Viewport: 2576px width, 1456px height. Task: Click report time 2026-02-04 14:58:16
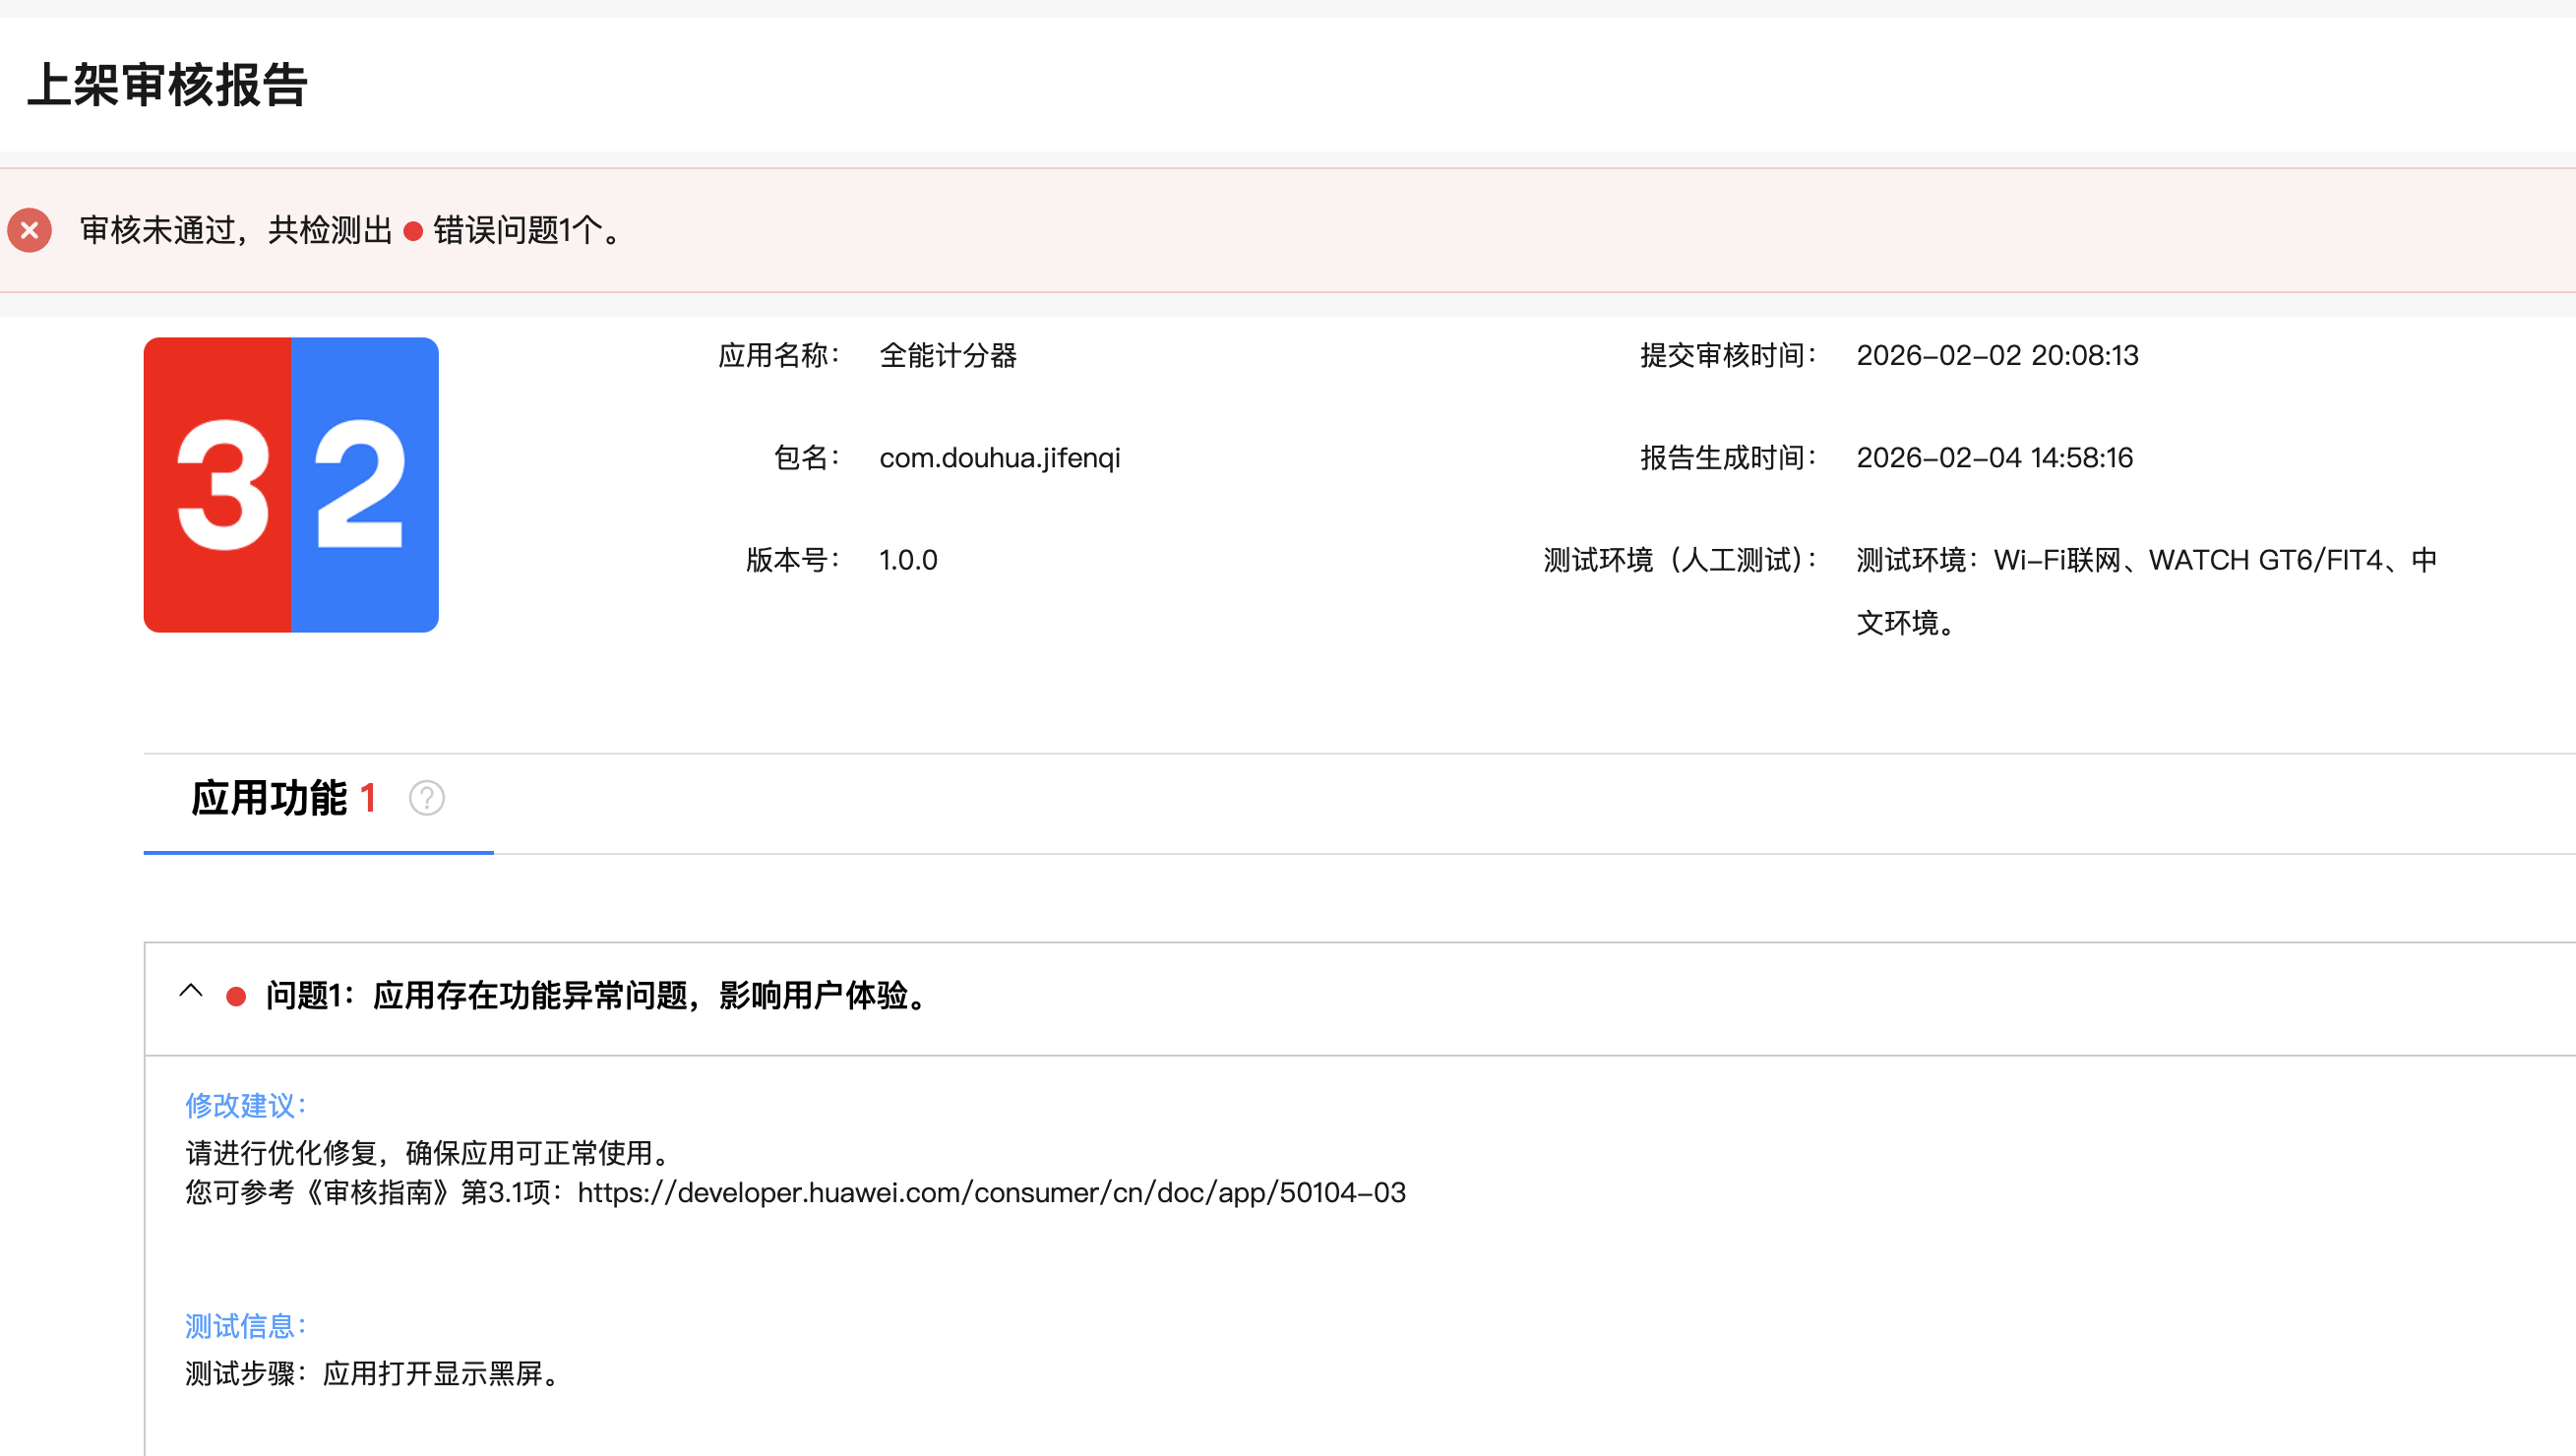pos(1994,458)
